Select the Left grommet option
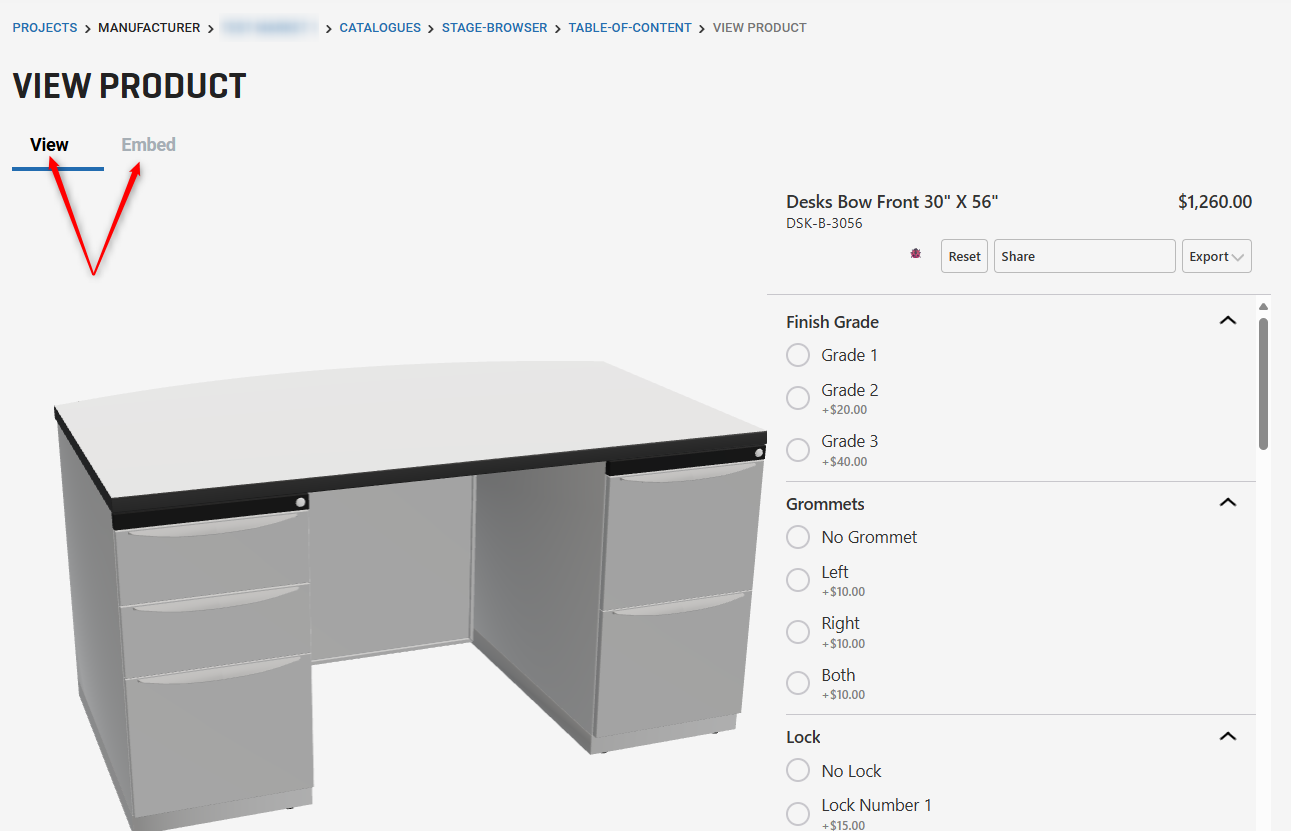Image resolution: width=1291 pixels, height=831 pixels. [x=798, y=579]
